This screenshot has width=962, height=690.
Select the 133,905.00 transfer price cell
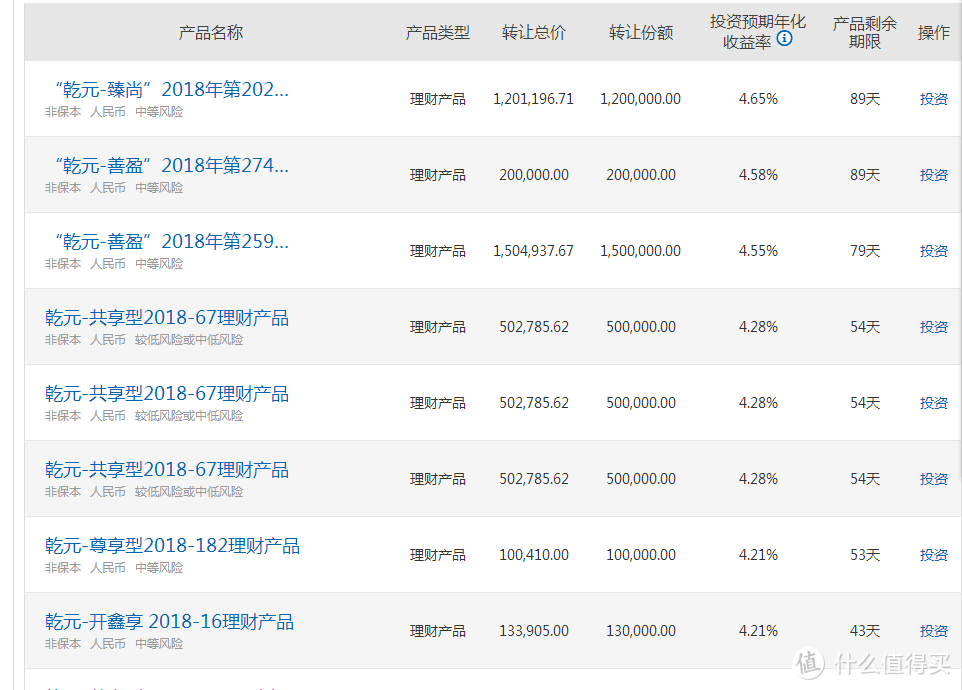pos(533,631)
